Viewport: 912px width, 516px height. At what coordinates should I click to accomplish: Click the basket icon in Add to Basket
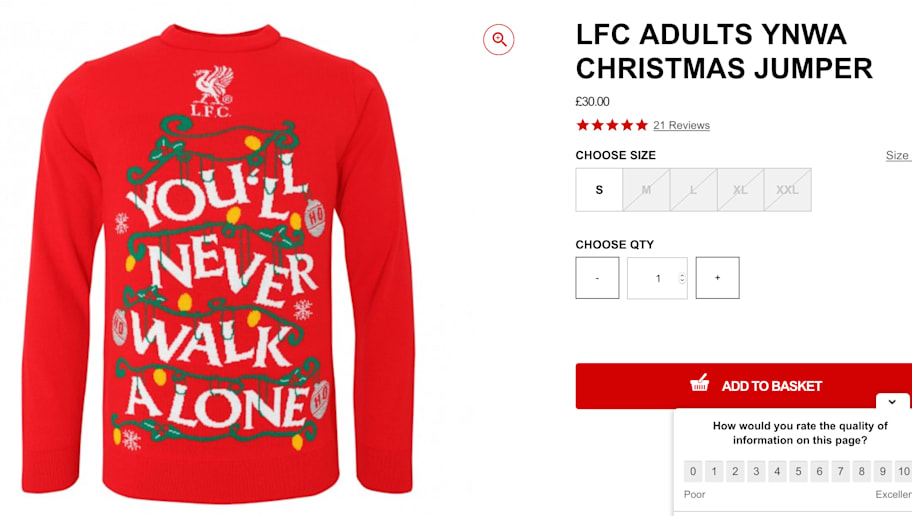pos(700,383)
